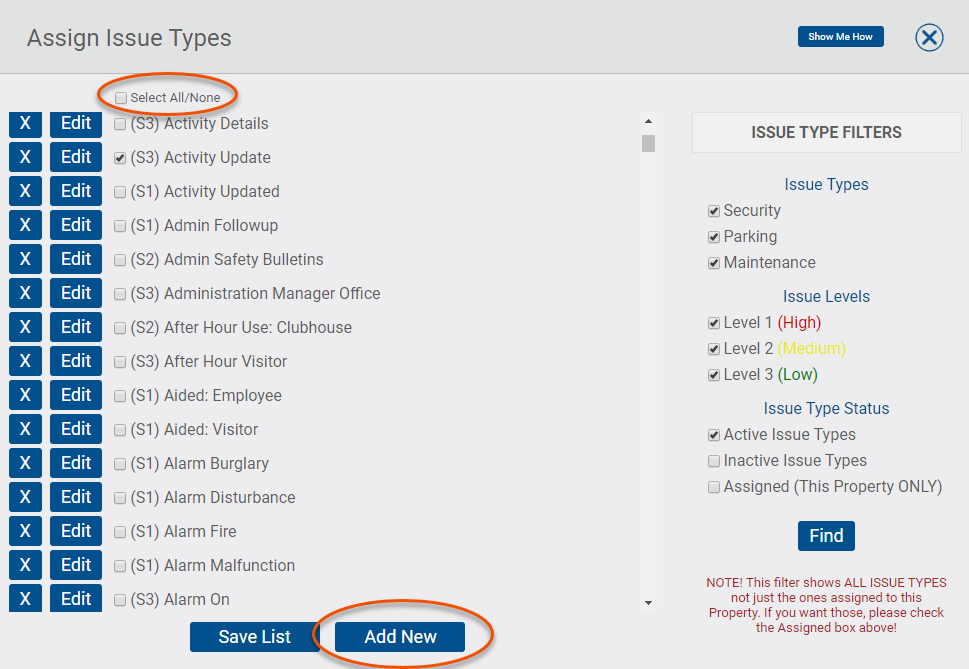The width and height of the screenshot is (969, 669).
Task: Remove (S3) Activity Details using its X icon
Action: (24, 123)
